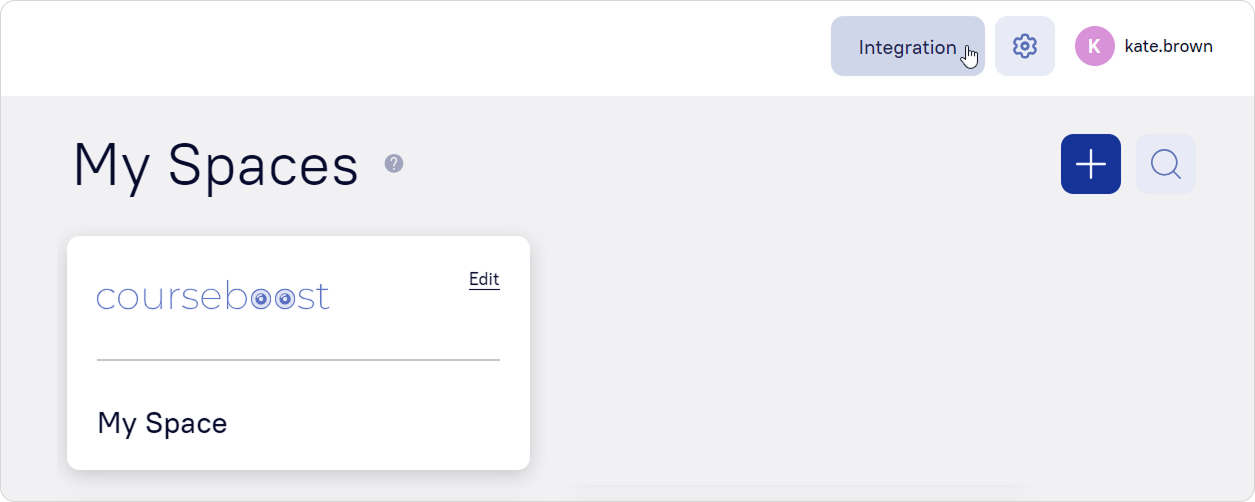The image size is (1255, 502).
Task: Click the word 'Spaces' in the heading
Action: point(263,165)
